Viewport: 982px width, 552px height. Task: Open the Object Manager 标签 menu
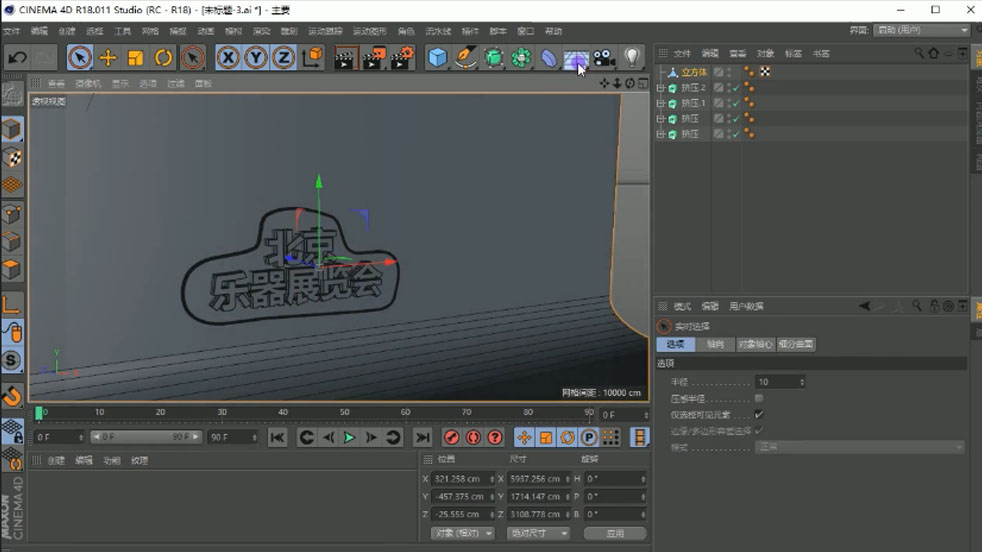click(793, 53)
